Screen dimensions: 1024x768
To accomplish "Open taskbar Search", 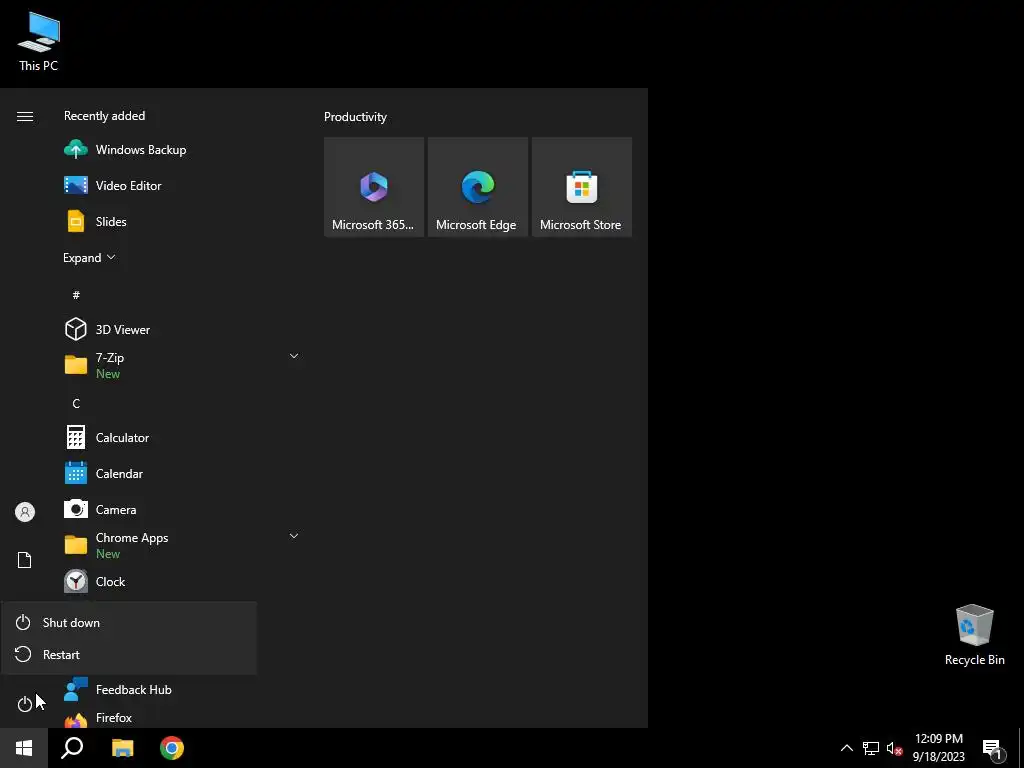I will pyautogui.click(x=72, y=748).
